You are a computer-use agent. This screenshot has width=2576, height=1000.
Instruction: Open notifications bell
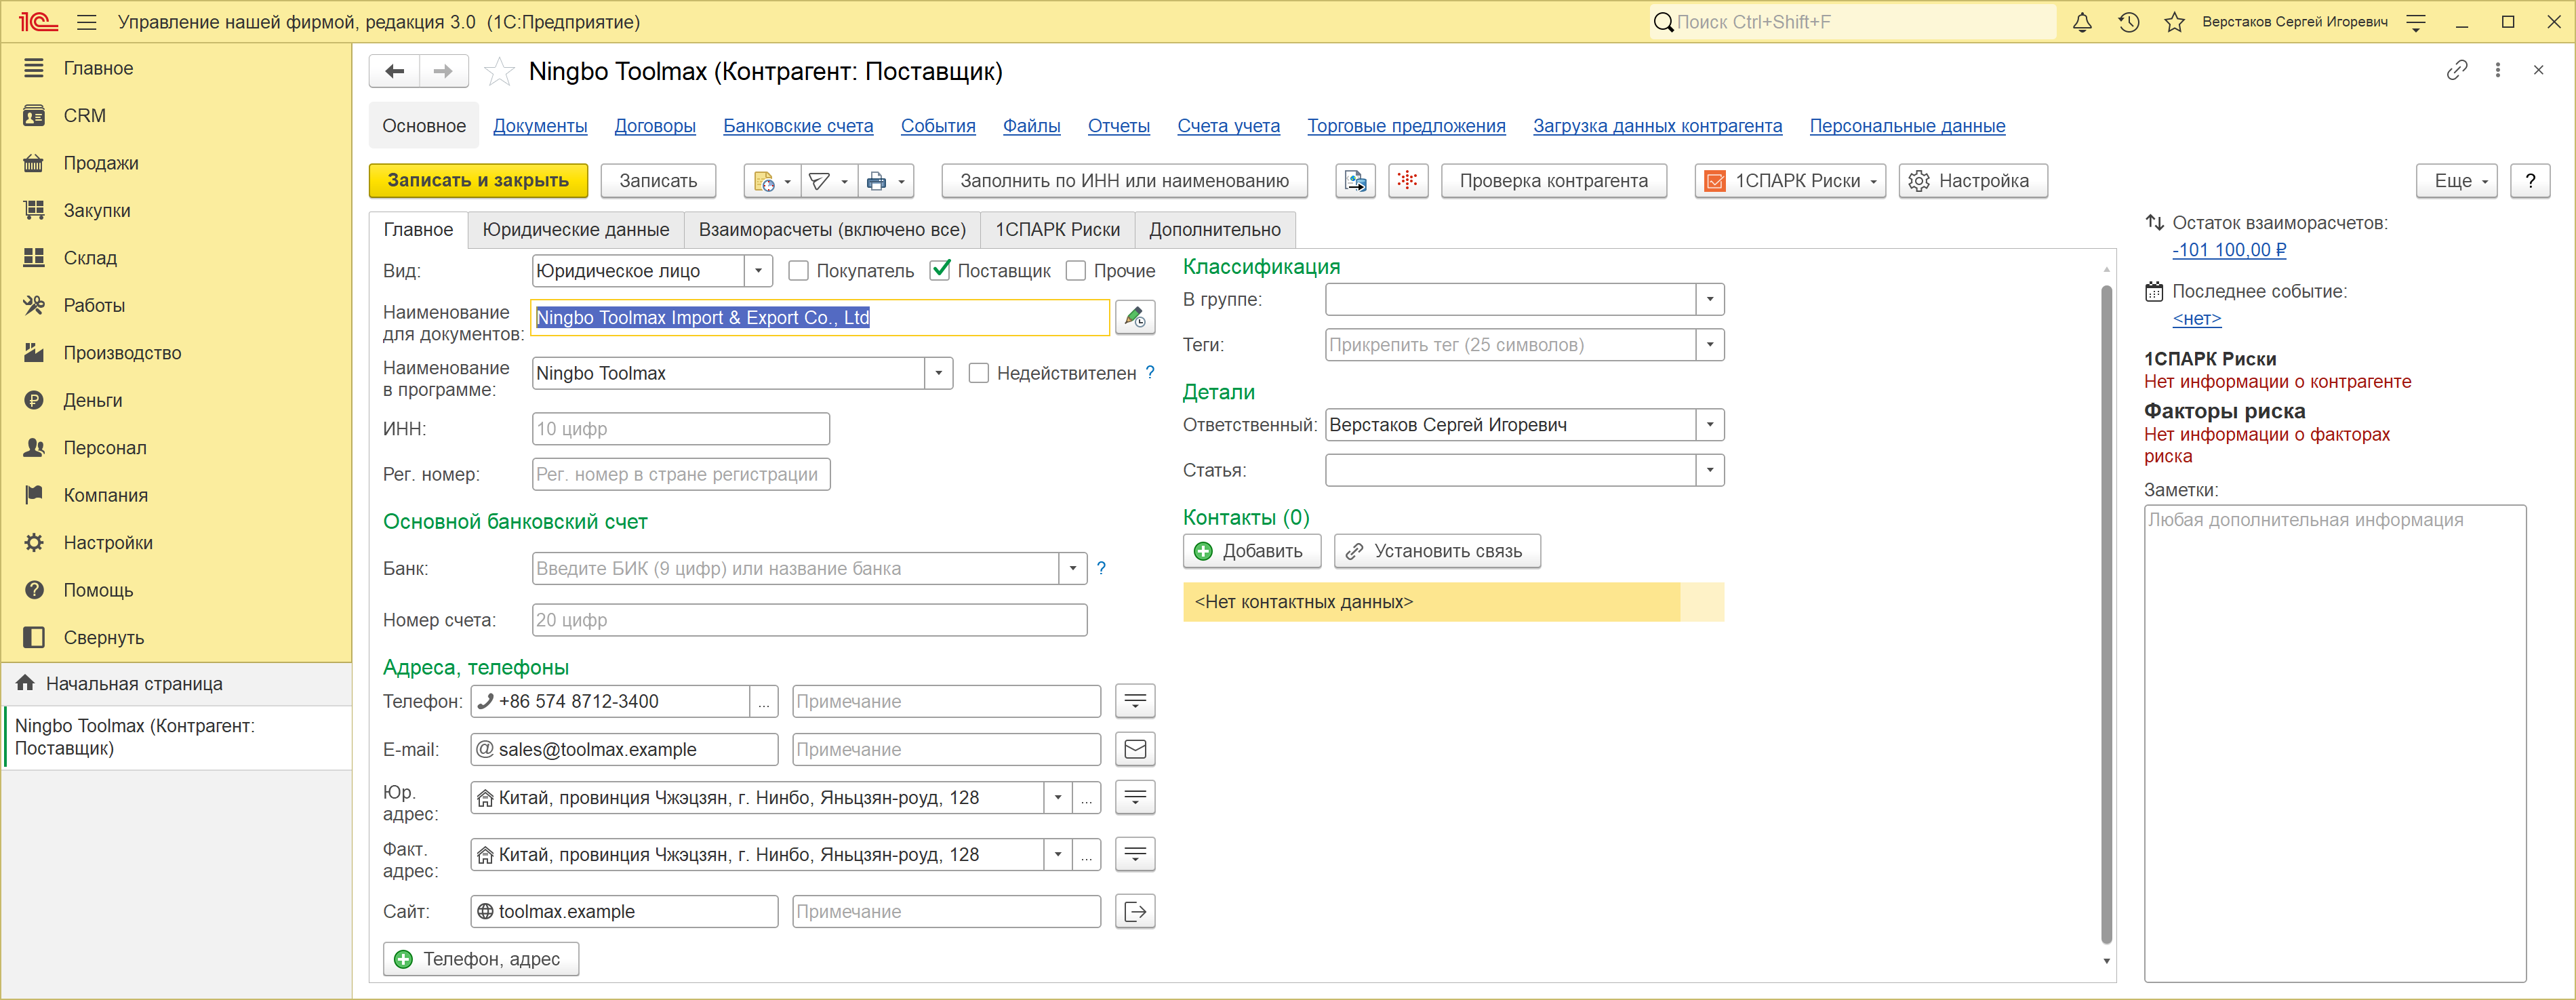tap(2082, 22)
